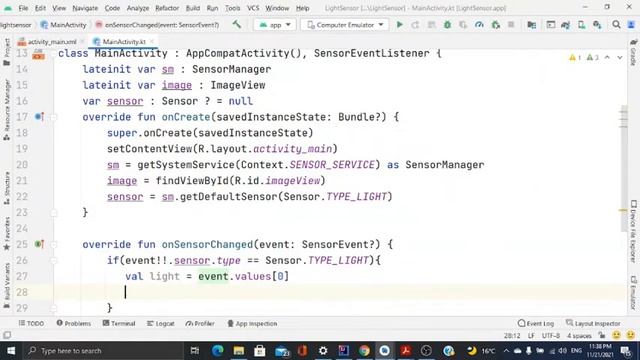Open the Build menu

coord(193,8)
